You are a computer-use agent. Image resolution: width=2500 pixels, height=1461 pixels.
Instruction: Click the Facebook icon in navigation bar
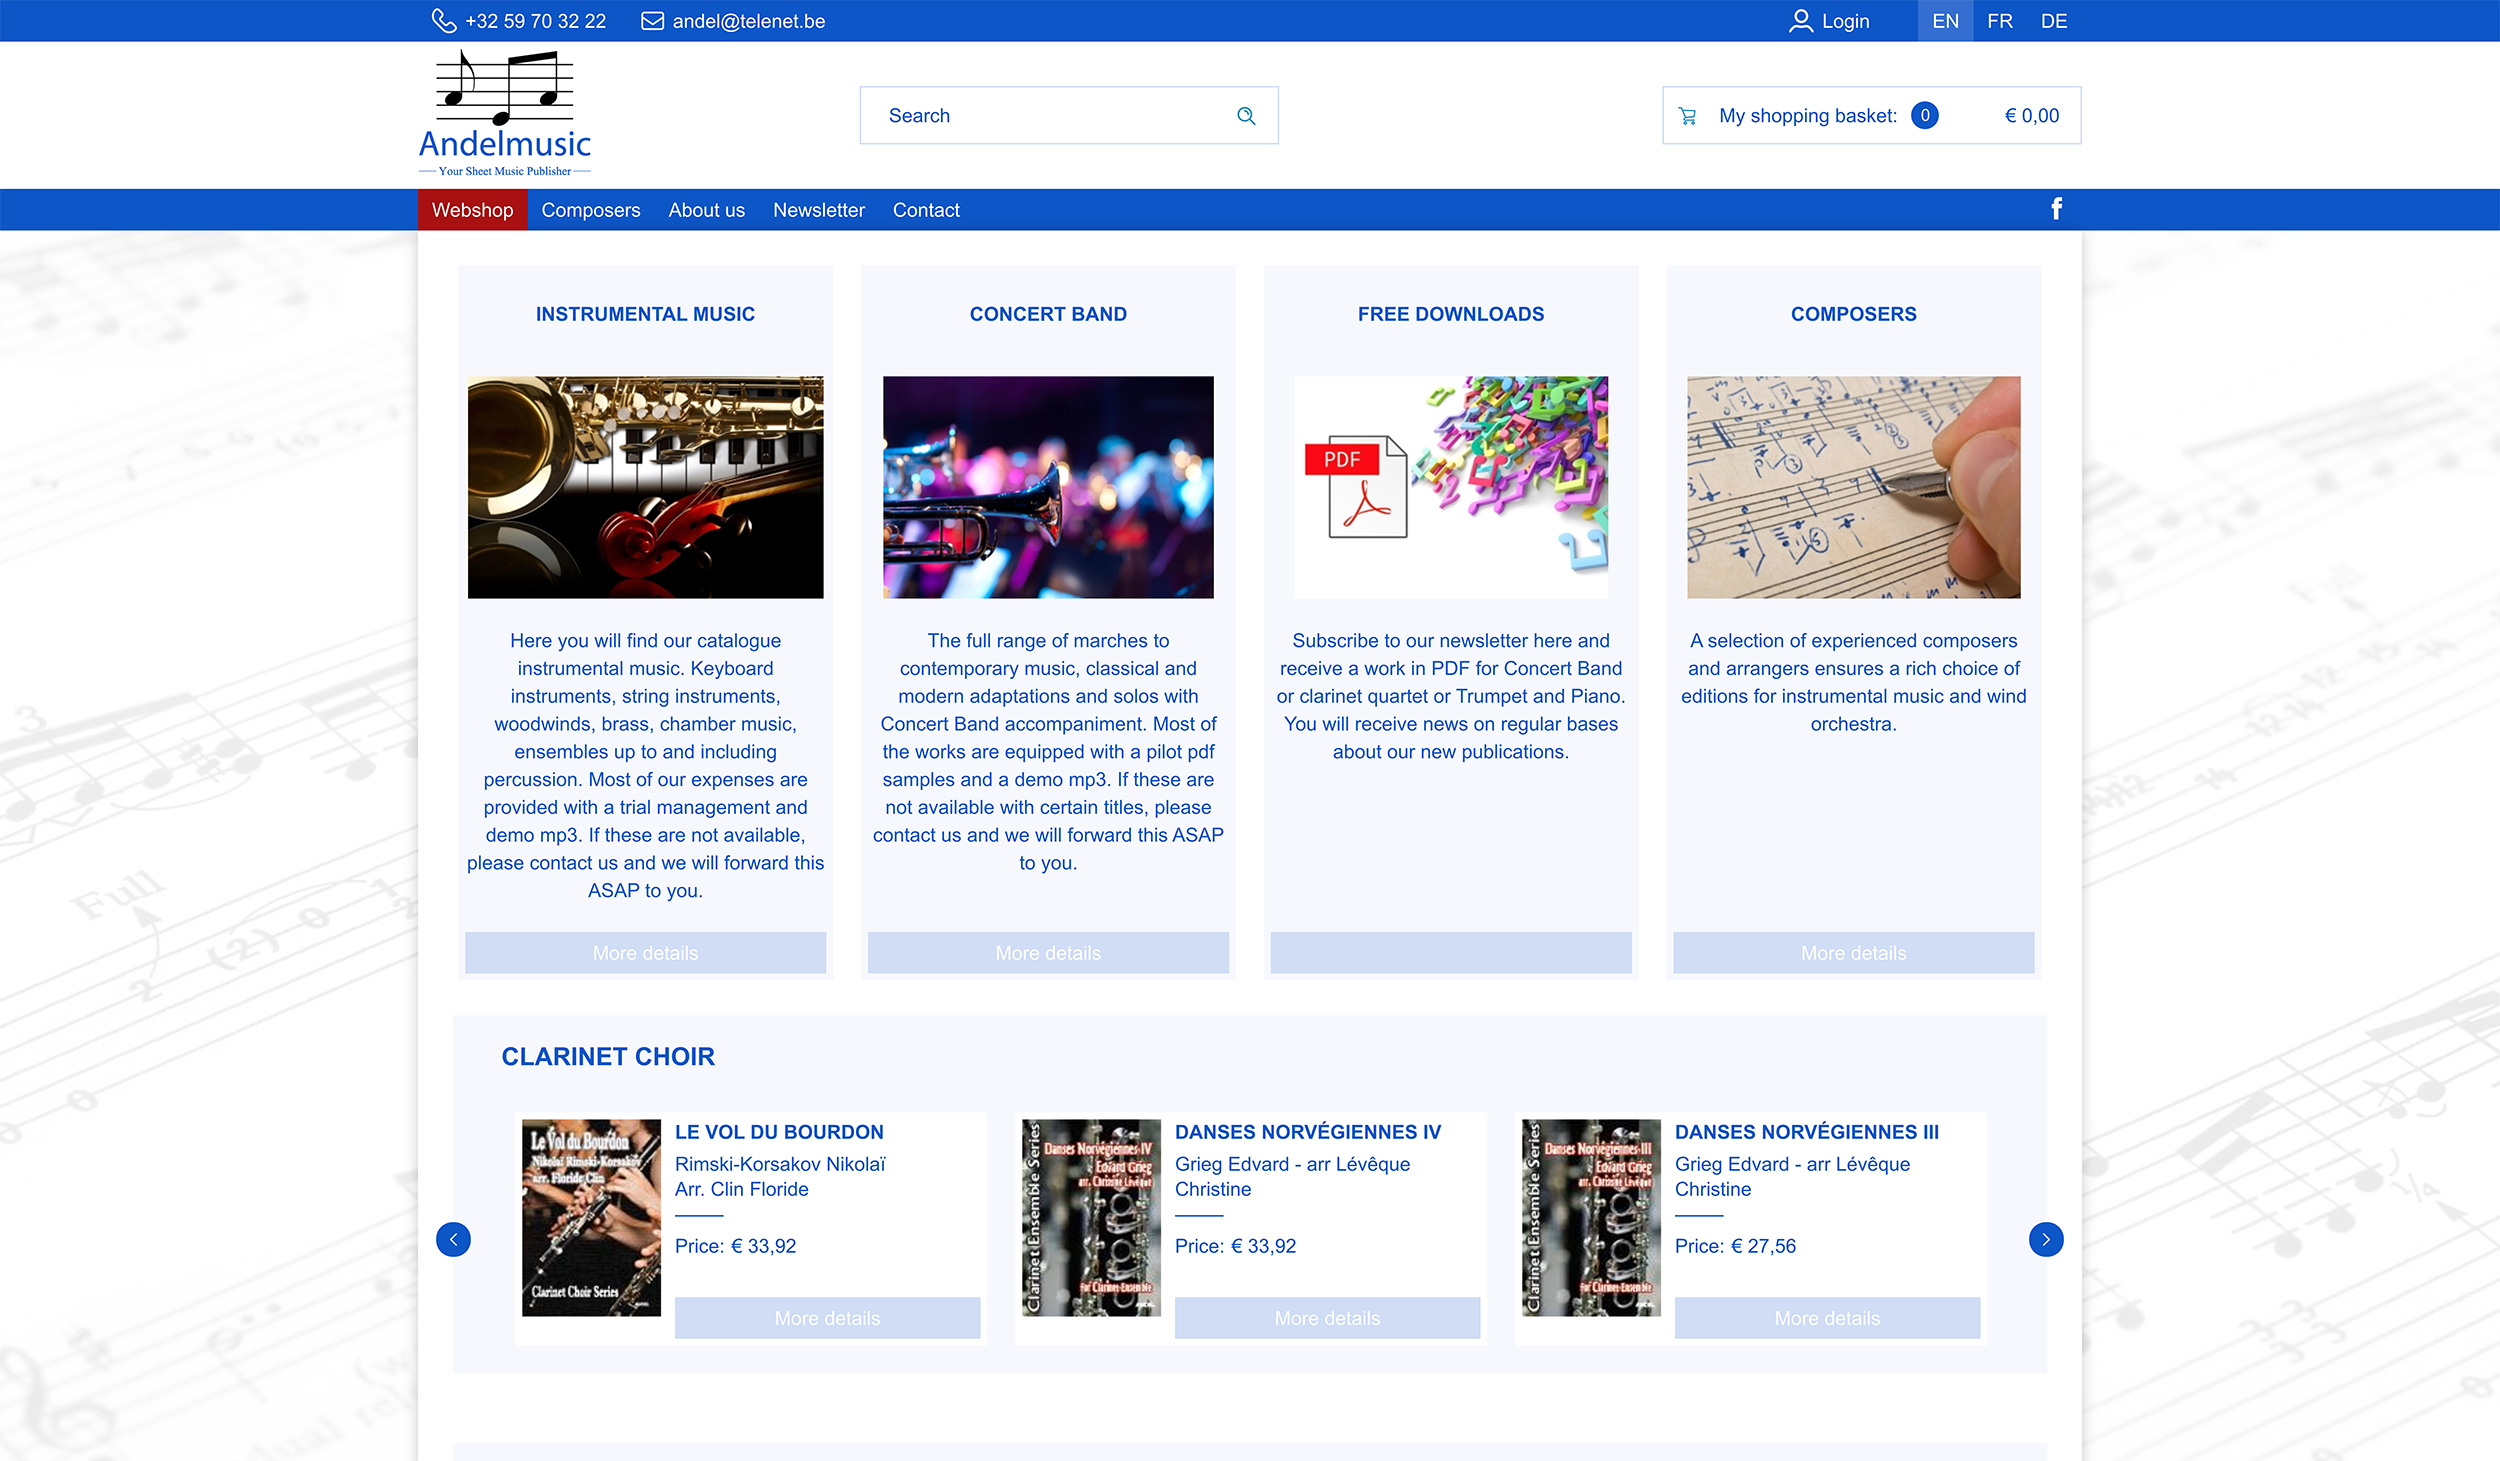click(2056, 209)
